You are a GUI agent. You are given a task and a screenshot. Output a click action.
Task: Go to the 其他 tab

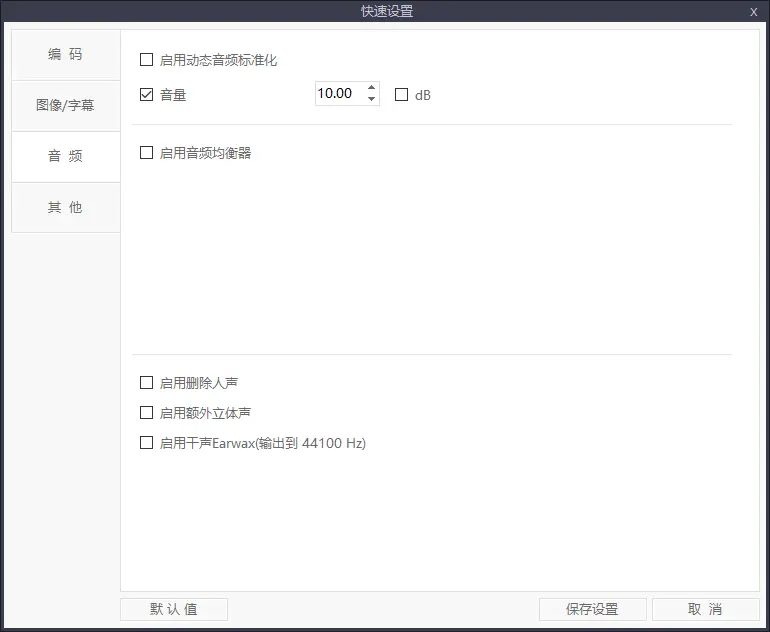pos(65,207)
